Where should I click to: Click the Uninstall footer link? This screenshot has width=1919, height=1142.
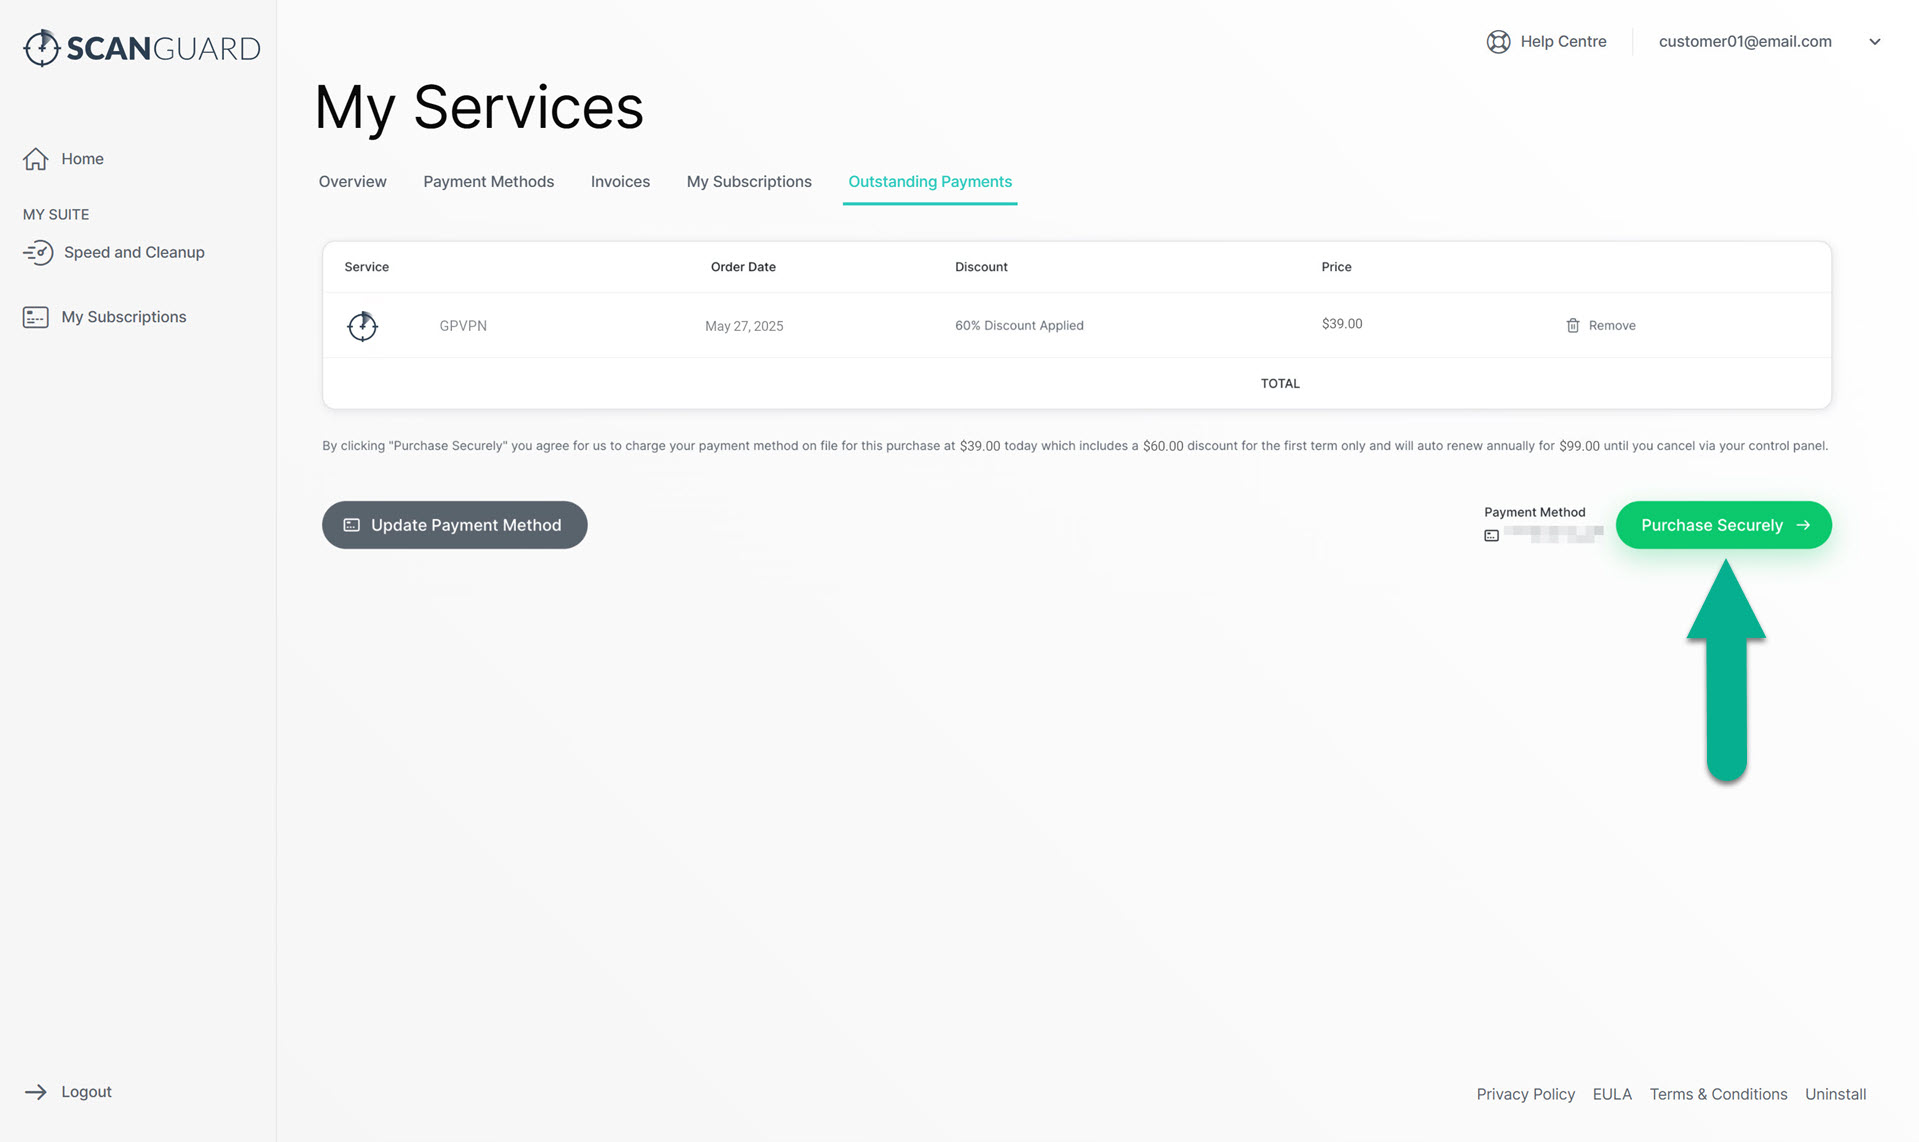pyautogui.click(x=1835, y=1094)
